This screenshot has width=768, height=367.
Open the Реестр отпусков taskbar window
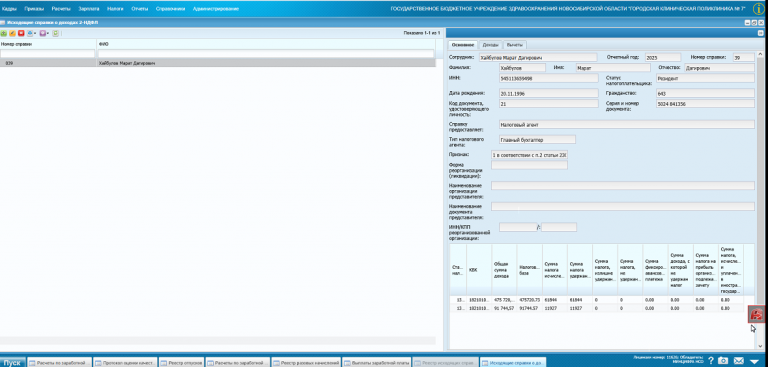[x=182, y=363]
